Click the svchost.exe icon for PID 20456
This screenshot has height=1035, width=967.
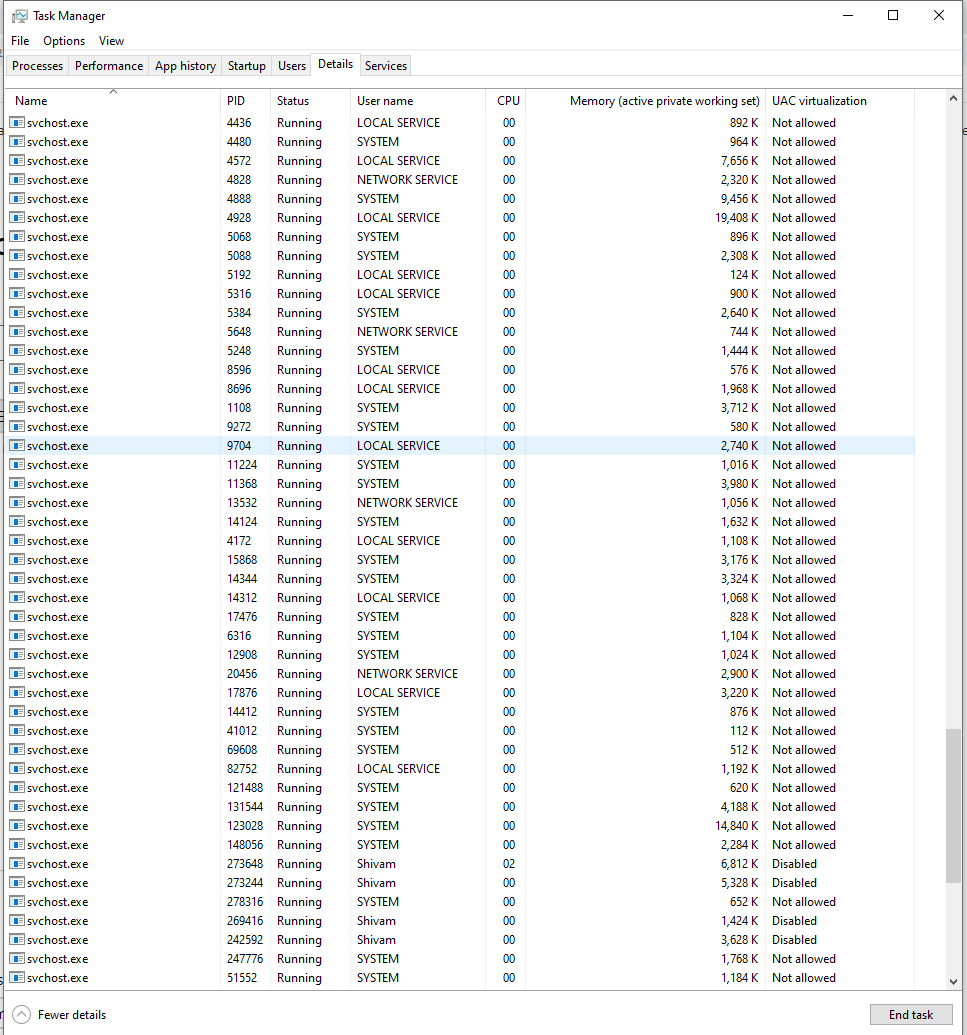tap(17, 674)
